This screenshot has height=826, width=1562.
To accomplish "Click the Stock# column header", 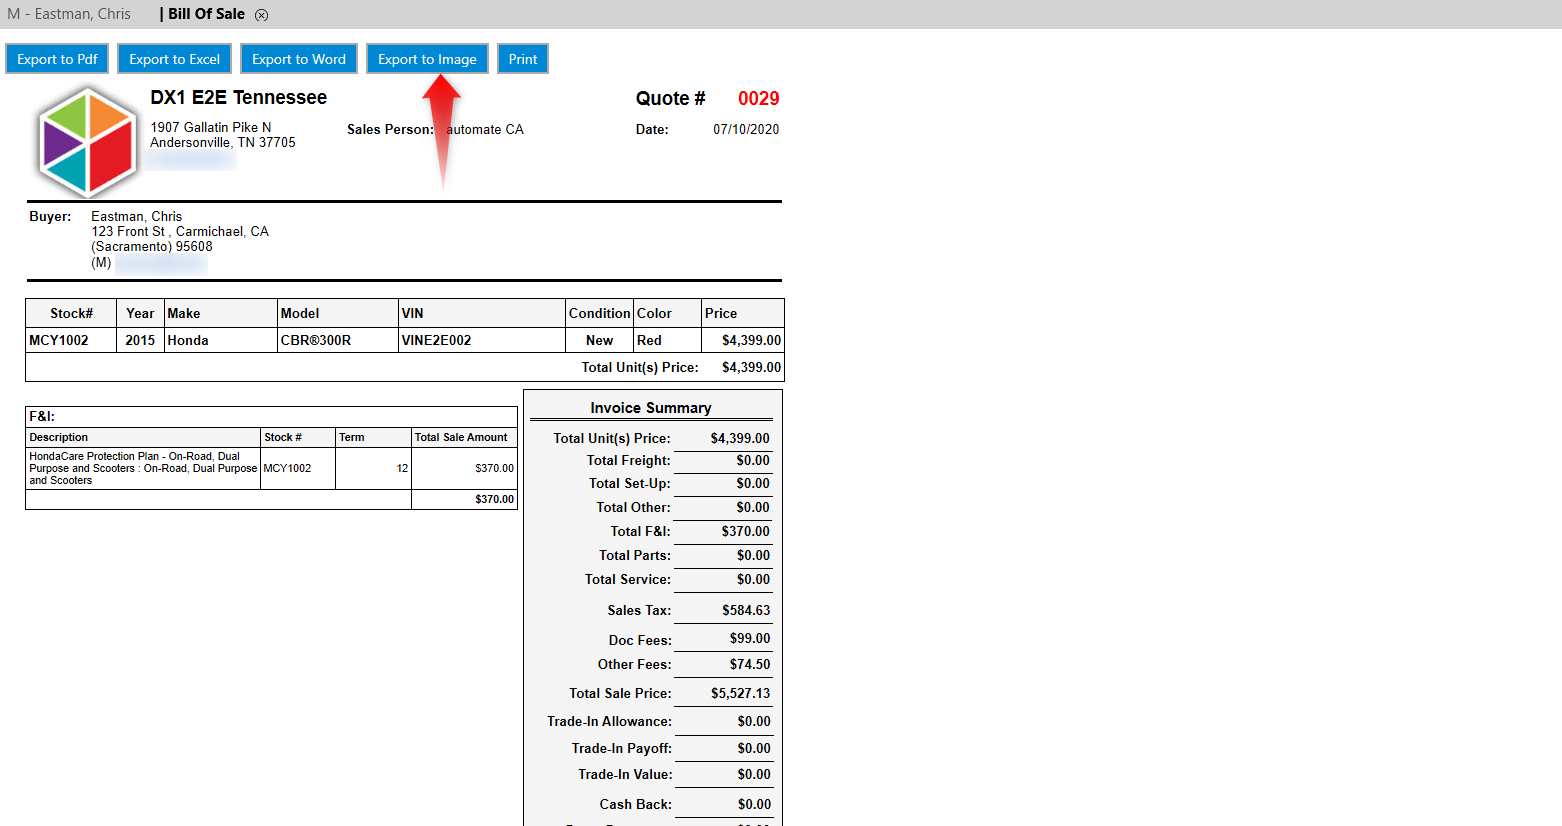I will (71, 313).
